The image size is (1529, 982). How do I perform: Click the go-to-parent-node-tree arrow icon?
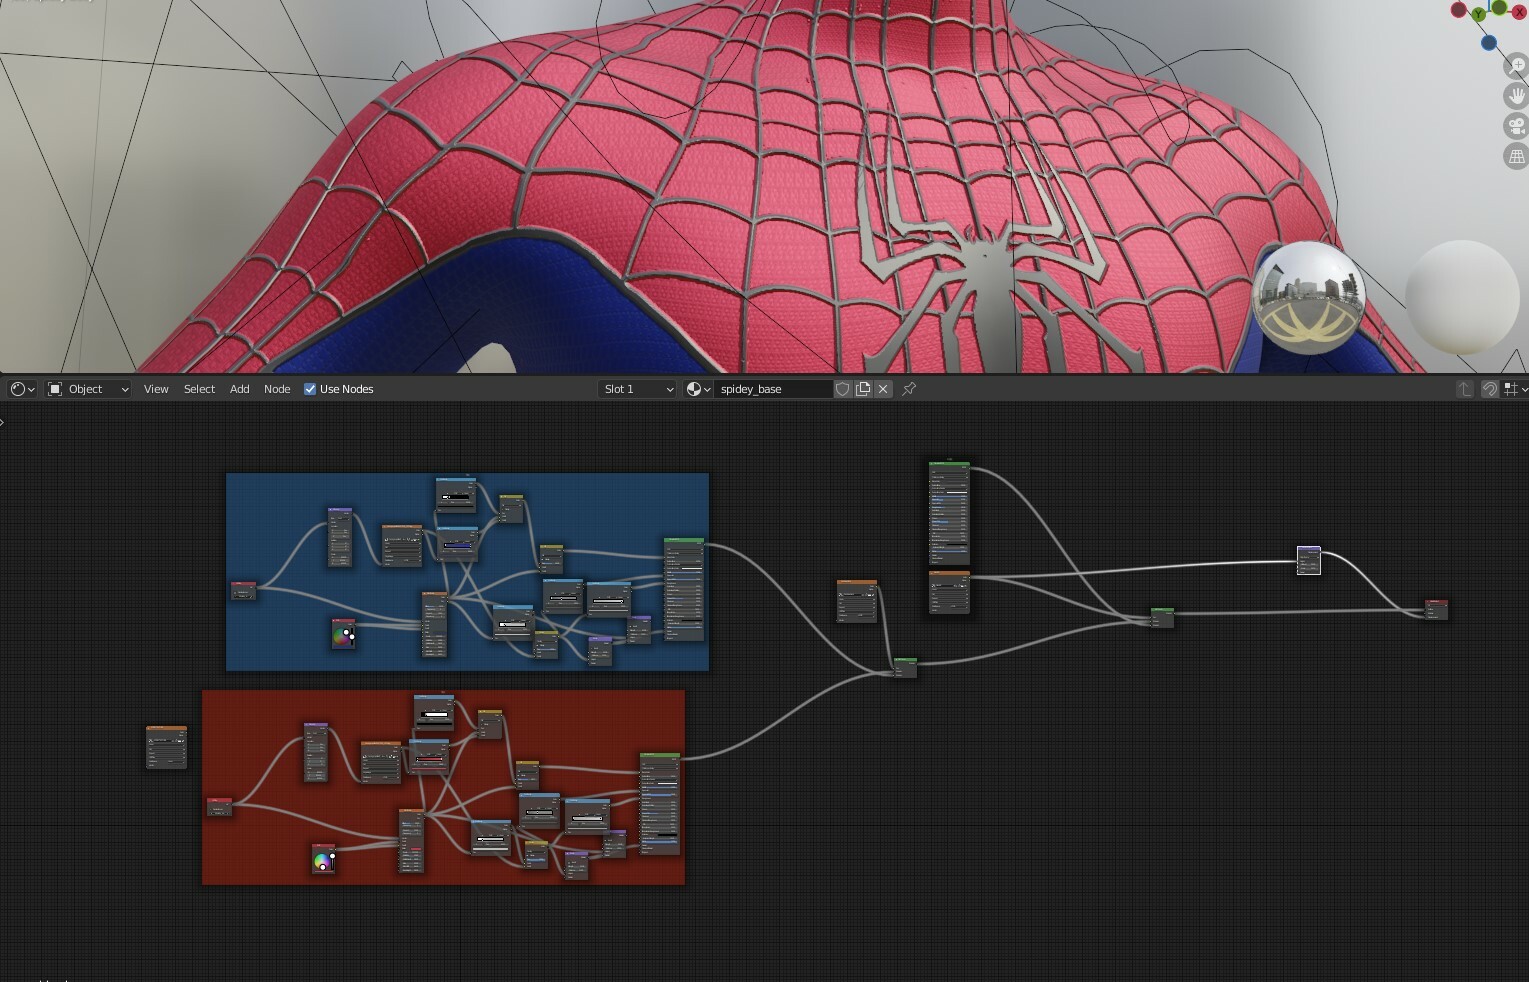1464,389
